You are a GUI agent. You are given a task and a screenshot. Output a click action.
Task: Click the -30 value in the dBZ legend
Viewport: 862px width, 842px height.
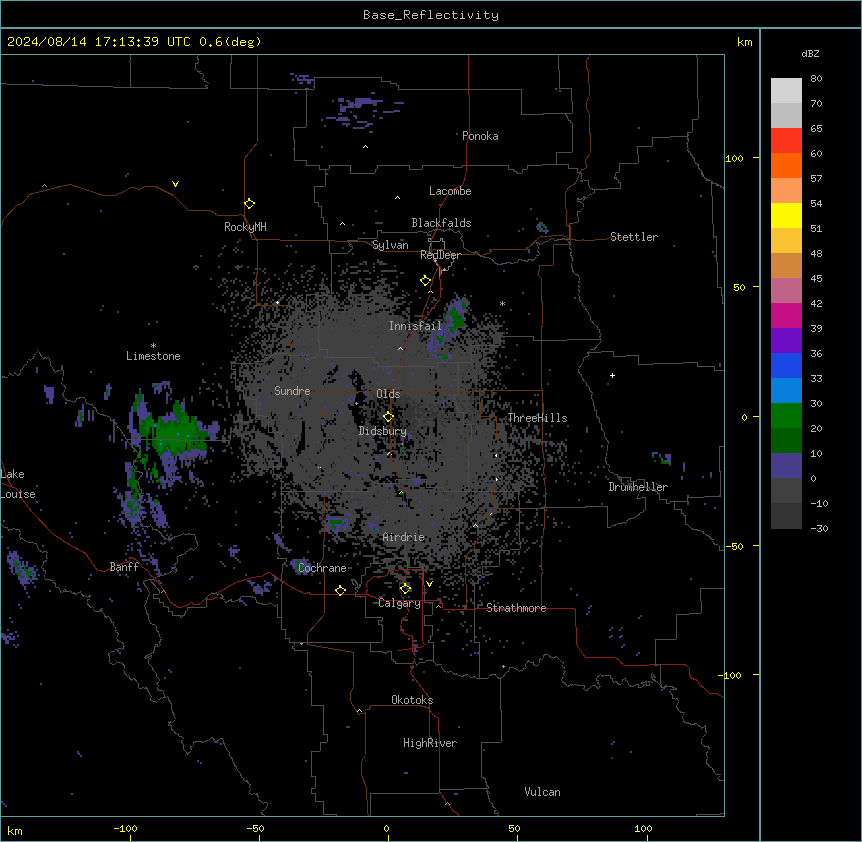819,529
